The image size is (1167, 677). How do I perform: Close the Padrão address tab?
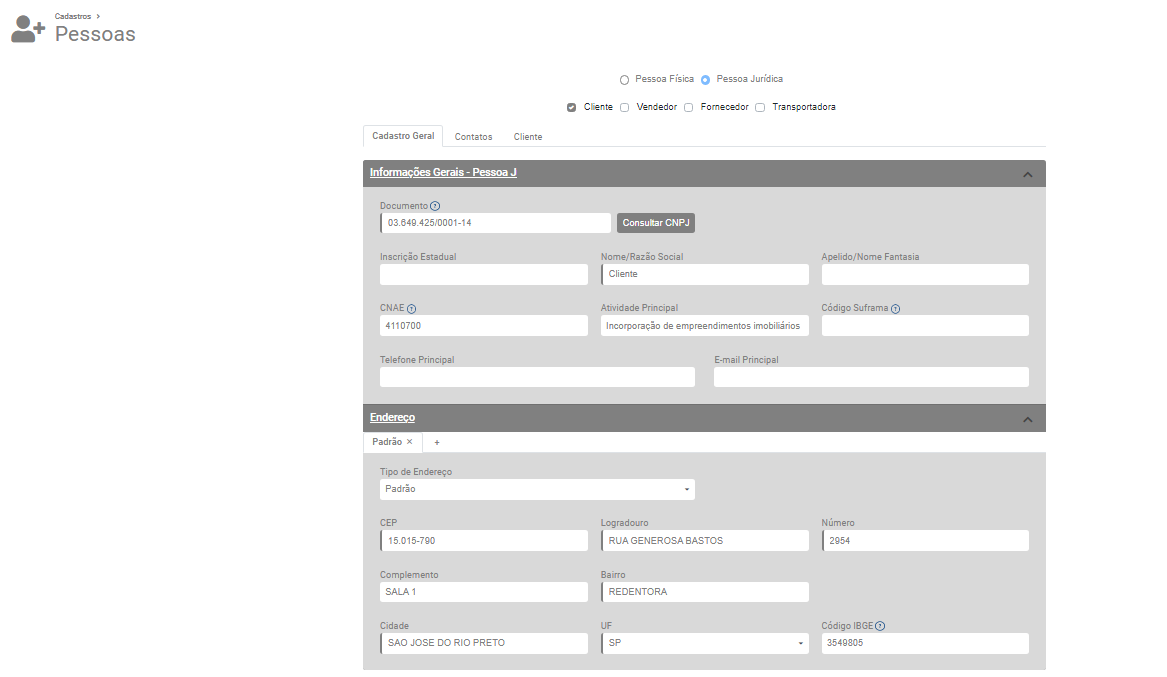(409, 442)
